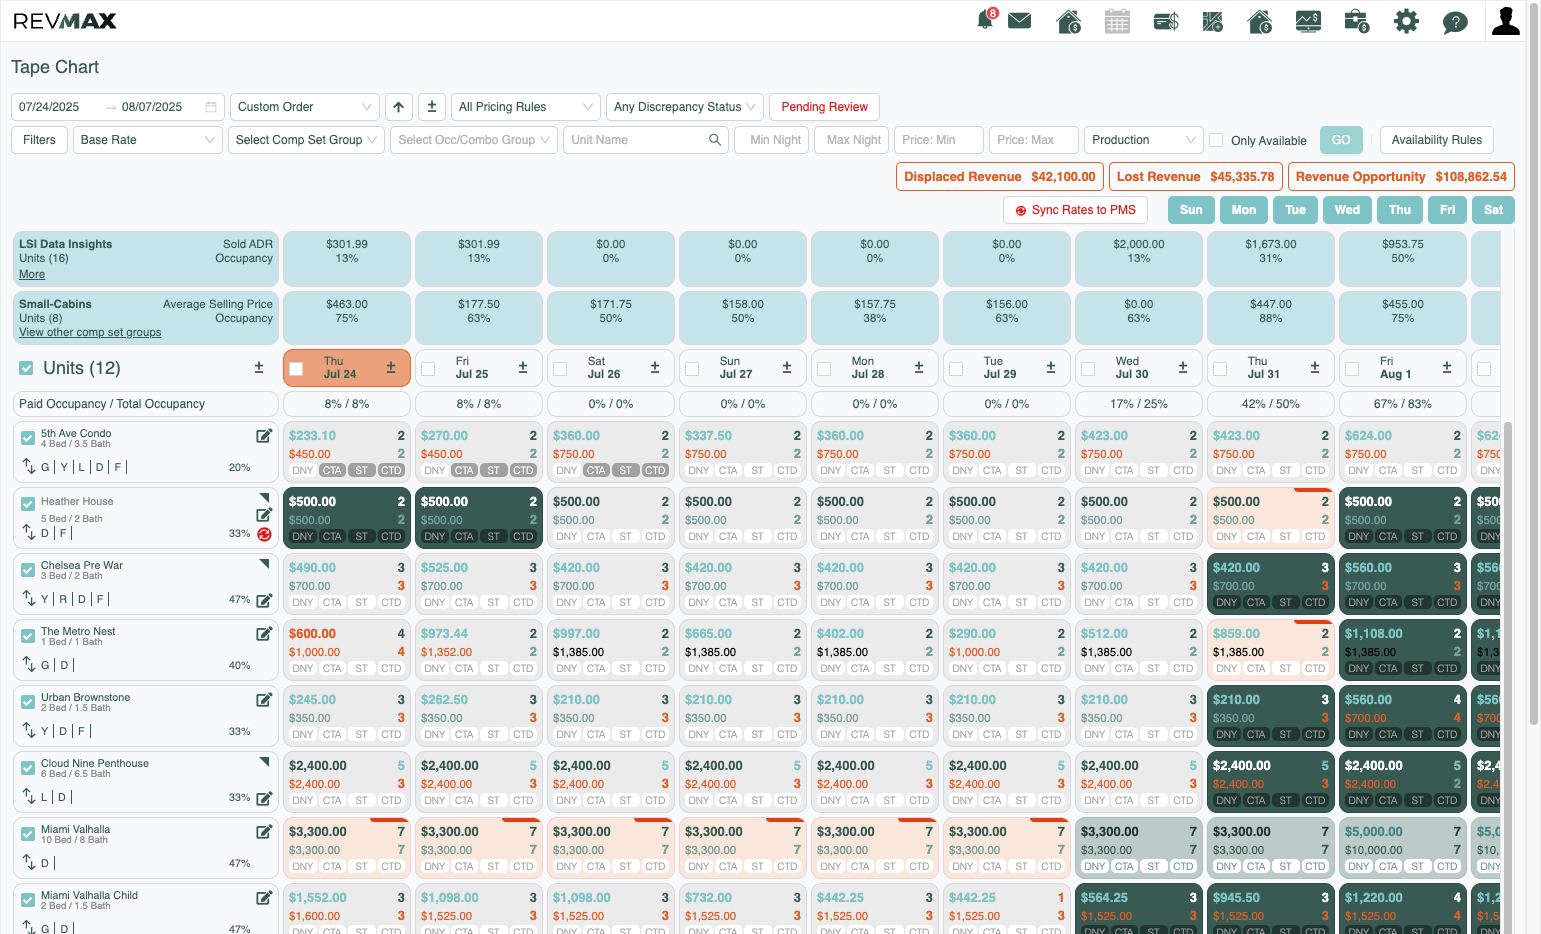Open the help question bubble icon

[x=1455, y=22]
